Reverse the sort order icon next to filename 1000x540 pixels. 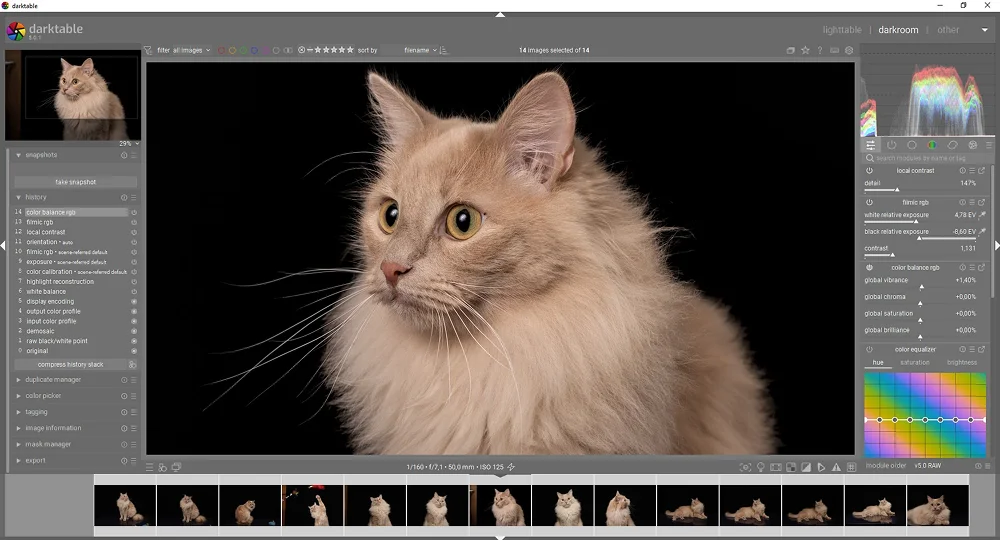444,50
